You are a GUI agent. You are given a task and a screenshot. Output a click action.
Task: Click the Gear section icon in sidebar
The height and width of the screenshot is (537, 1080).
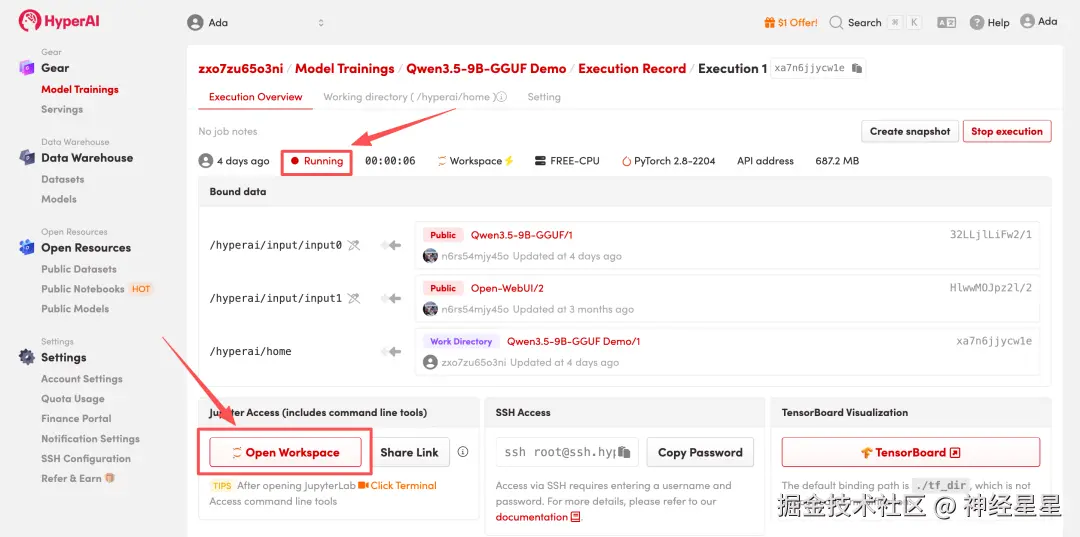26,67
